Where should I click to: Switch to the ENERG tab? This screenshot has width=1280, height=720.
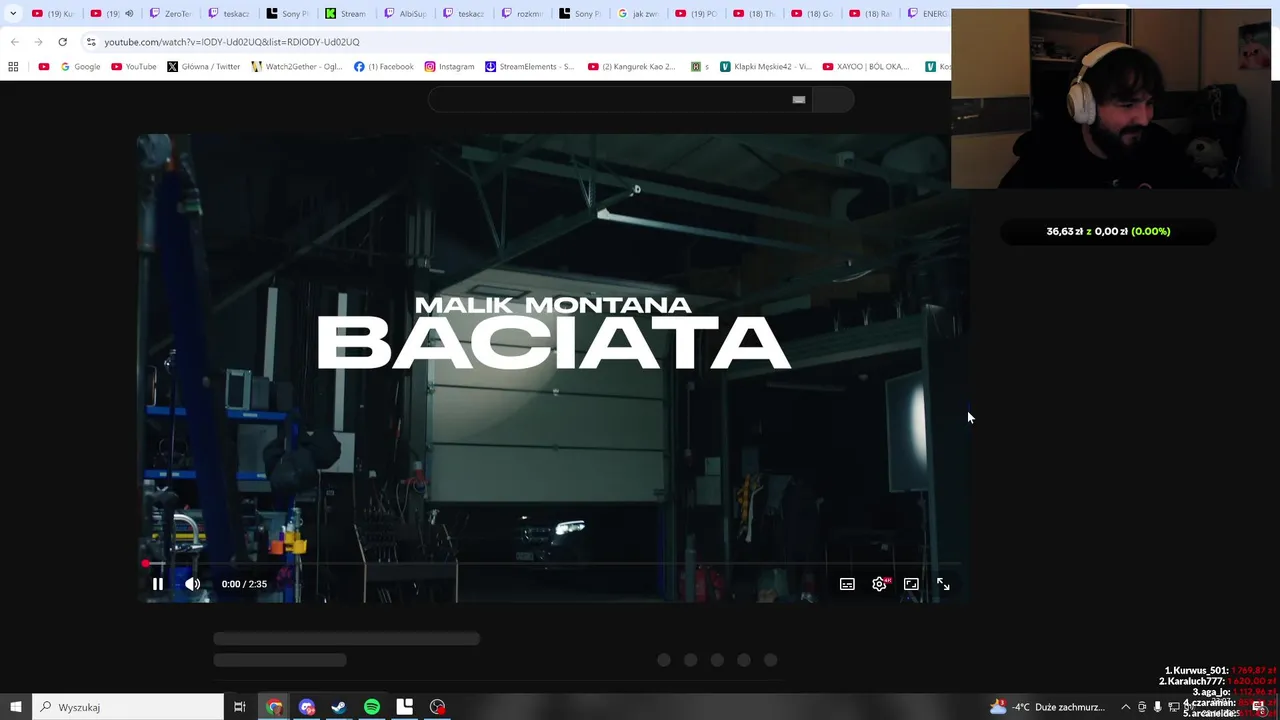pyautogui.click(x=926, y=14)
